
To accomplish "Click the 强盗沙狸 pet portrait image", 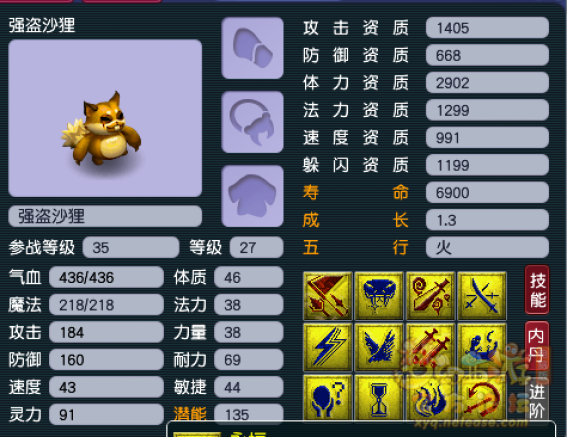I will point(105,118).
